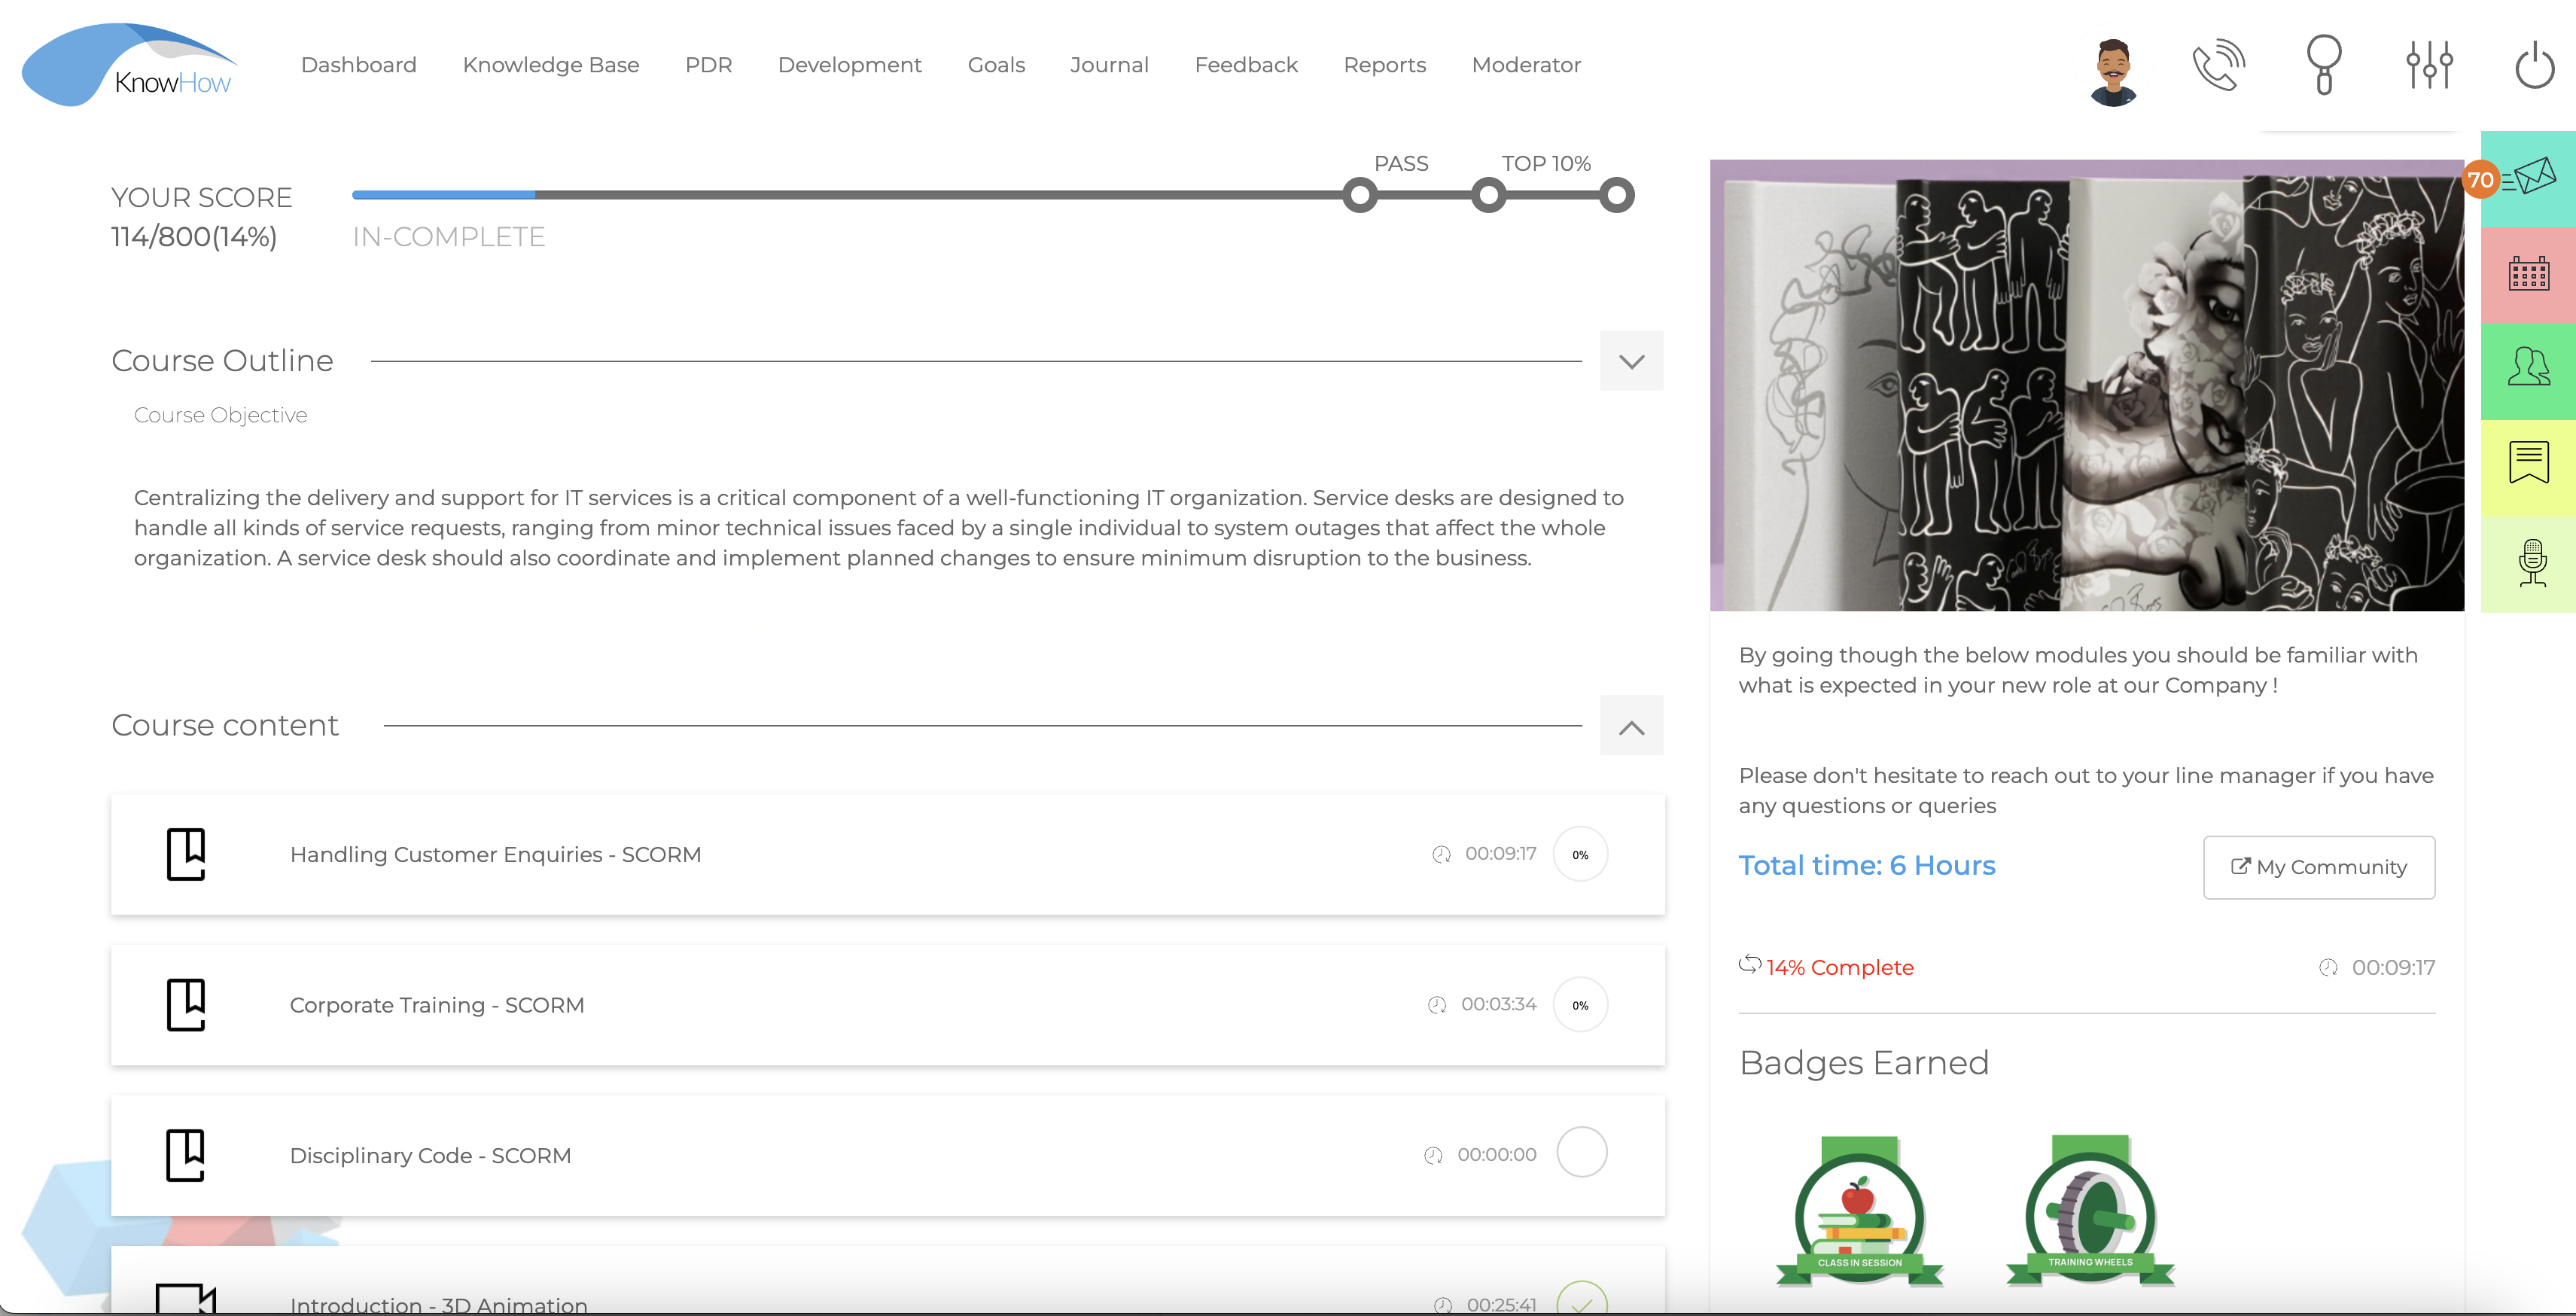The width and height of the screenshot is (2576, 1316).
Task: Click the video icon for Introduction 3D Animation
Action: pos(186,1299)
